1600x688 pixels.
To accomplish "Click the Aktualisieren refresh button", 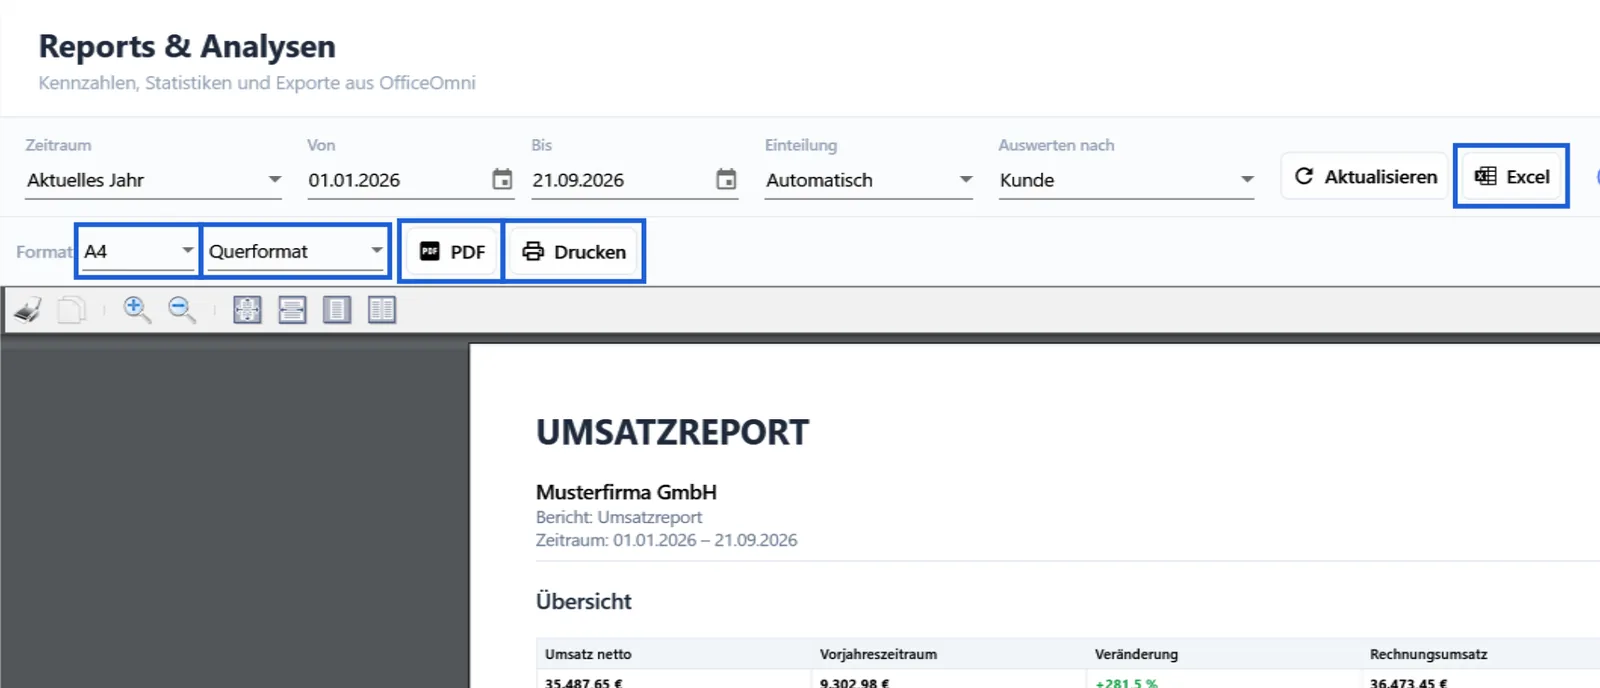I will pos(1365,176).
